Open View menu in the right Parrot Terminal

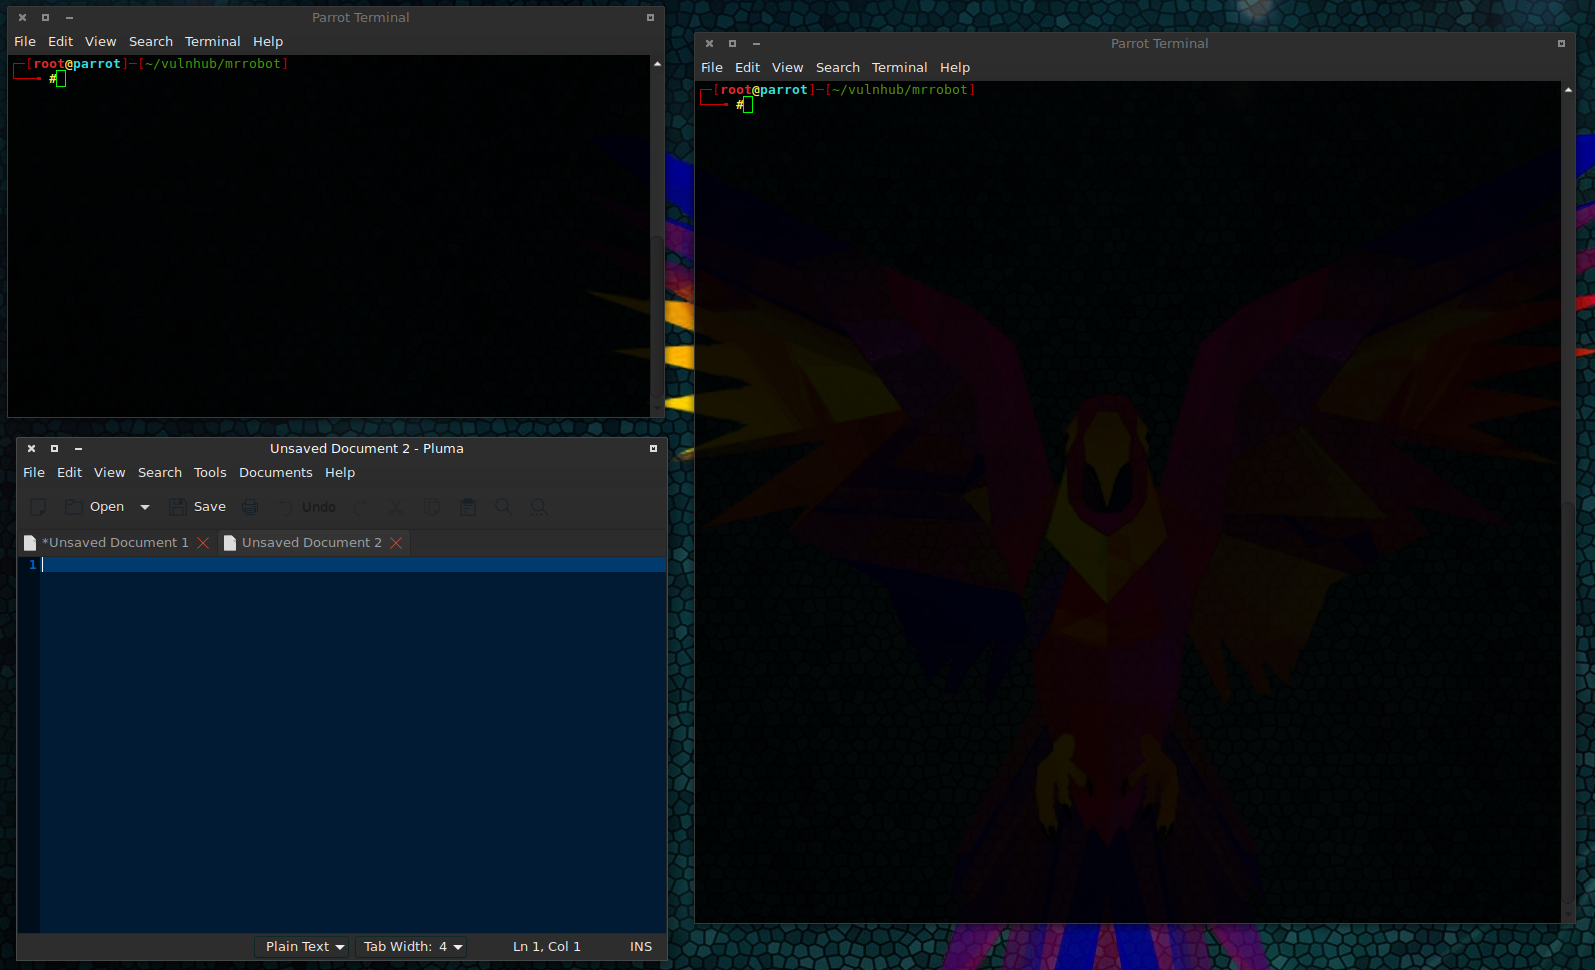coord(787,68)
